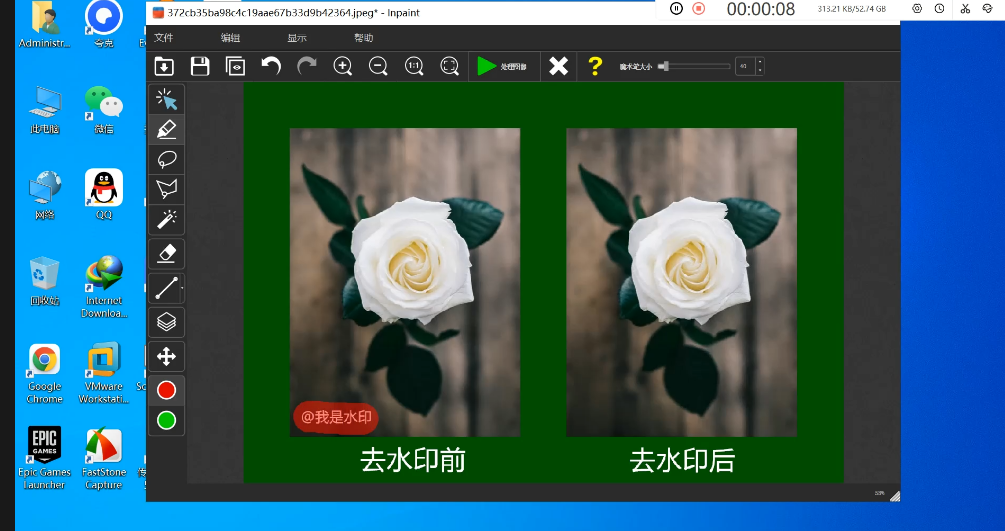
Task: Open the QQ desktop shortcut
Action: pyautogui.click(x=103, y=194)
